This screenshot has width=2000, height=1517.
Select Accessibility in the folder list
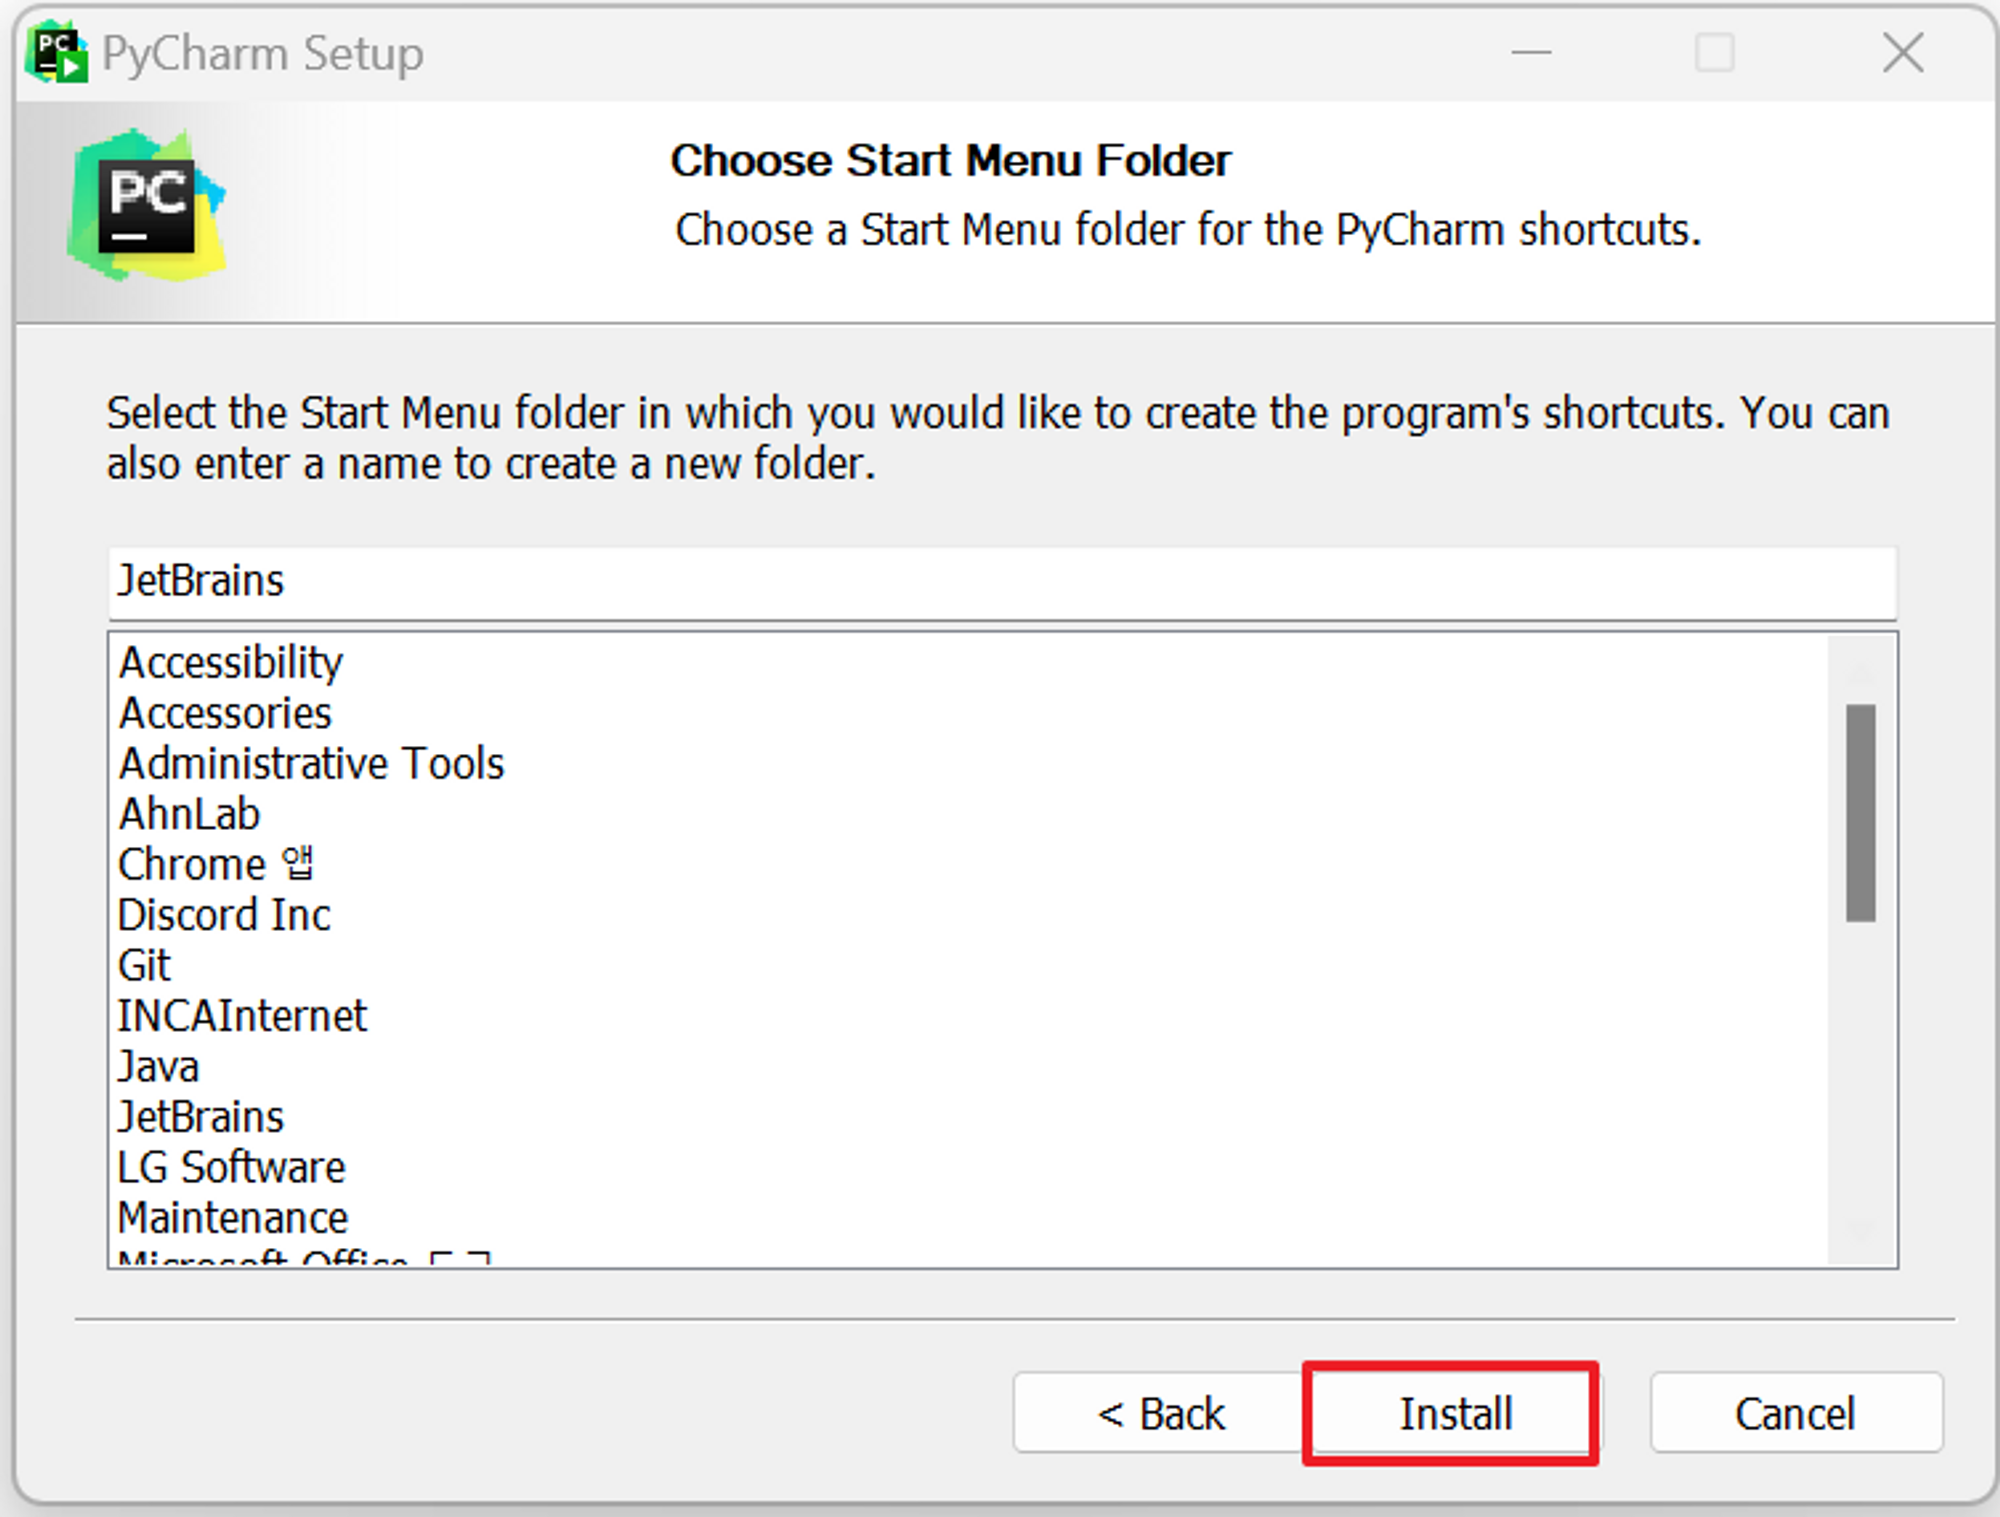point(231,663)
